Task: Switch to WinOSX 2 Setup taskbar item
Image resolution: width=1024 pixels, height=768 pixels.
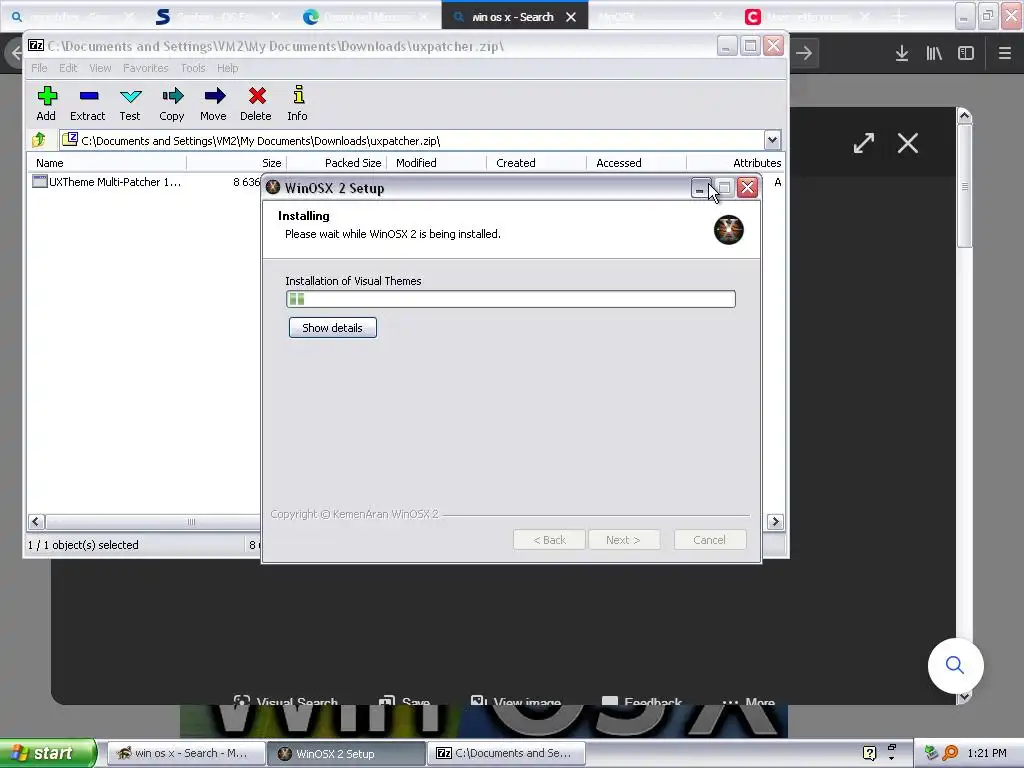Action: [347, 754]
